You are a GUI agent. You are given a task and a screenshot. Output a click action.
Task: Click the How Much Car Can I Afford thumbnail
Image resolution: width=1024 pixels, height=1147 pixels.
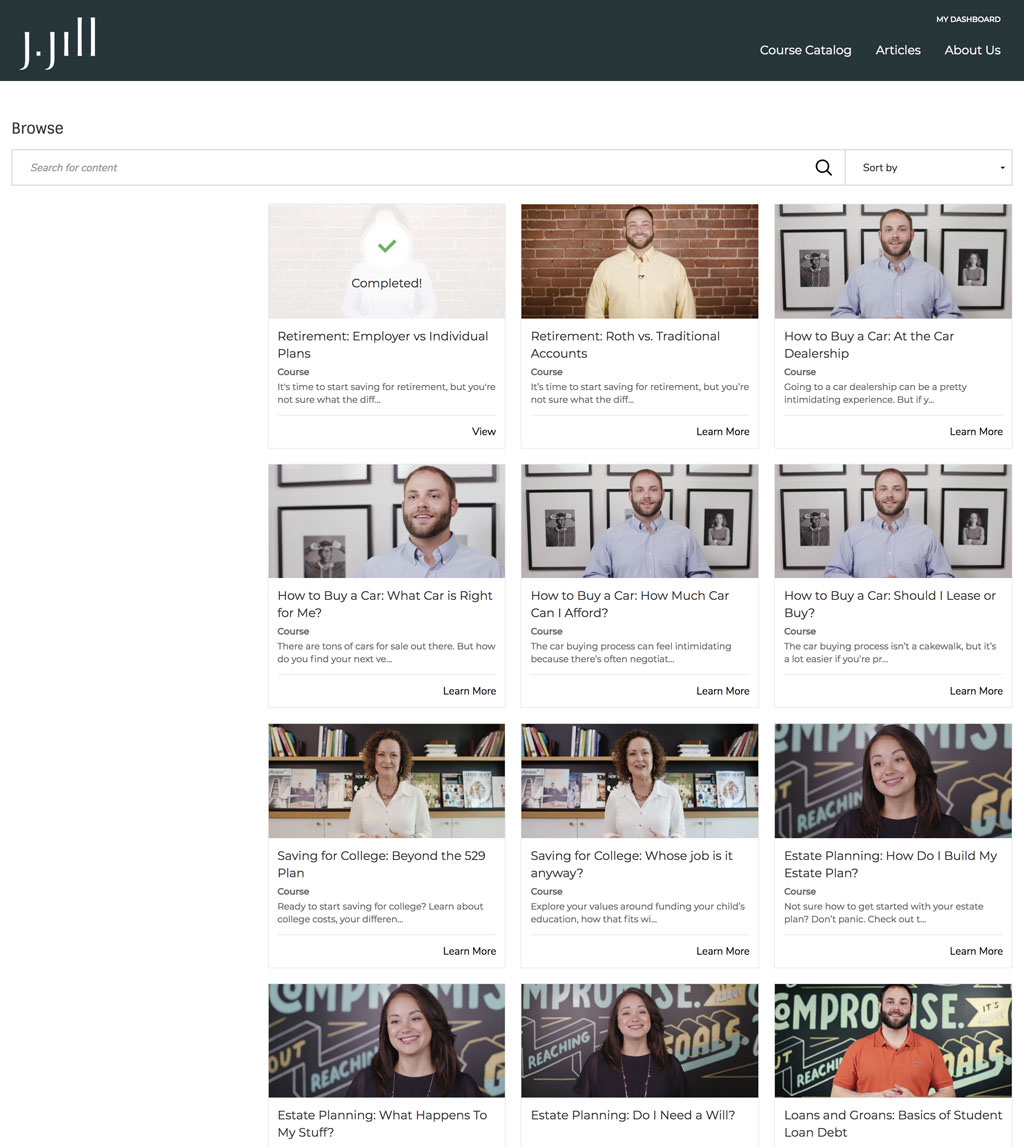coord(639,521)
